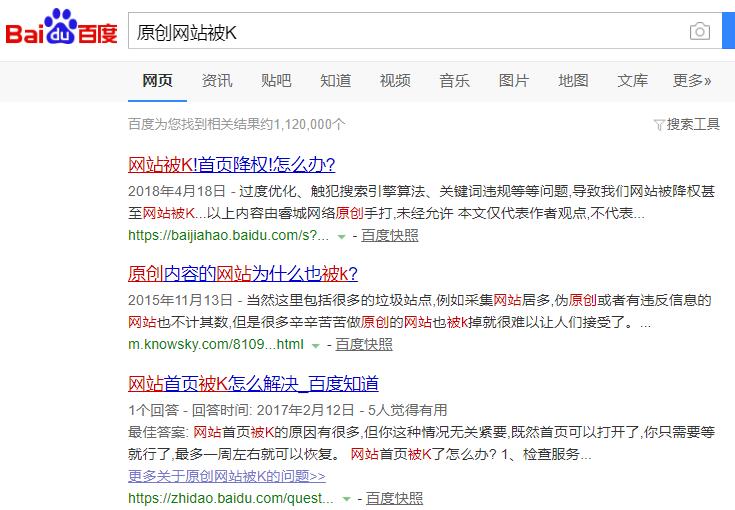Expand dropdown arrow beside m.knowsky.com URL

(316, 346)
